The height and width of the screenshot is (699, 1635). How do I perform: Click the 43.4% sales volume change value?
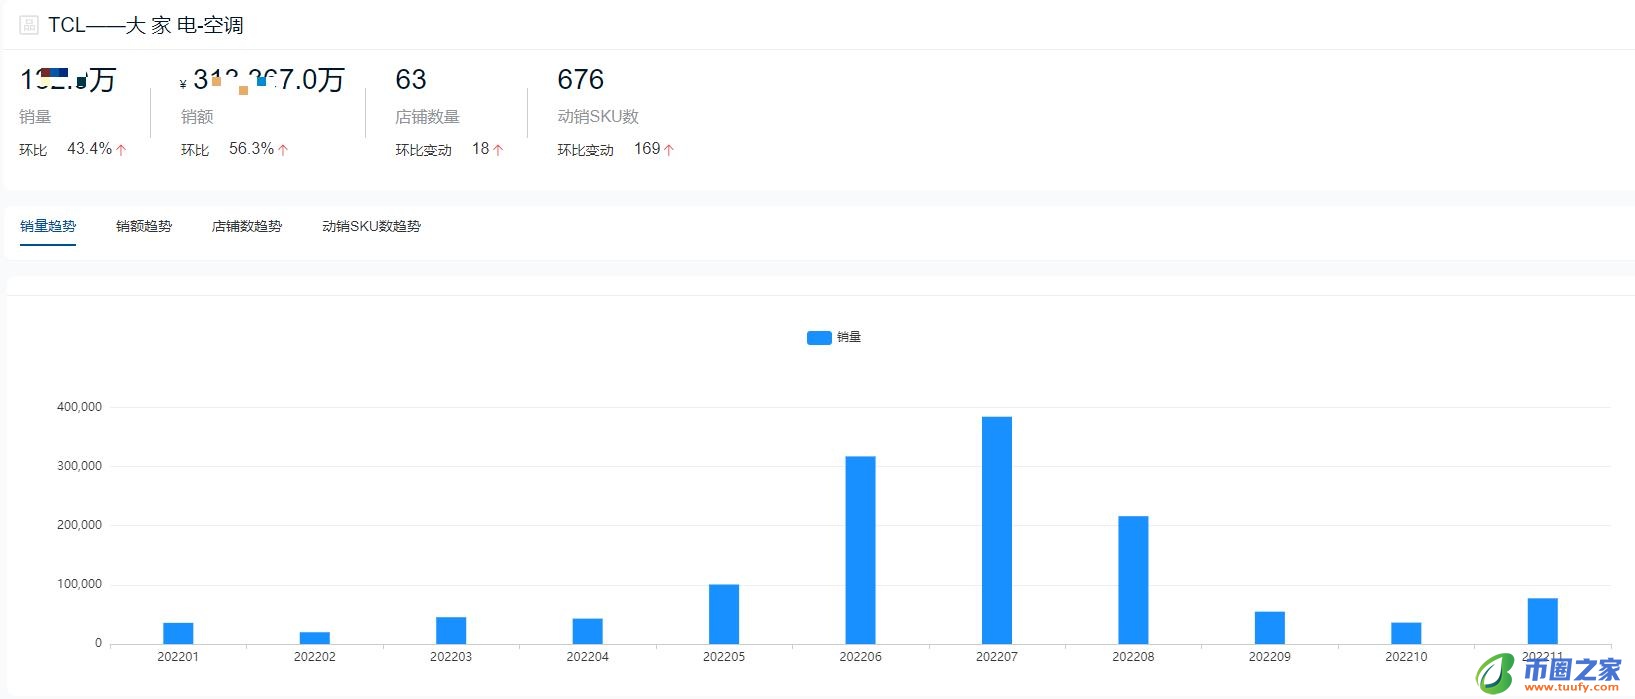pos(89,149)
